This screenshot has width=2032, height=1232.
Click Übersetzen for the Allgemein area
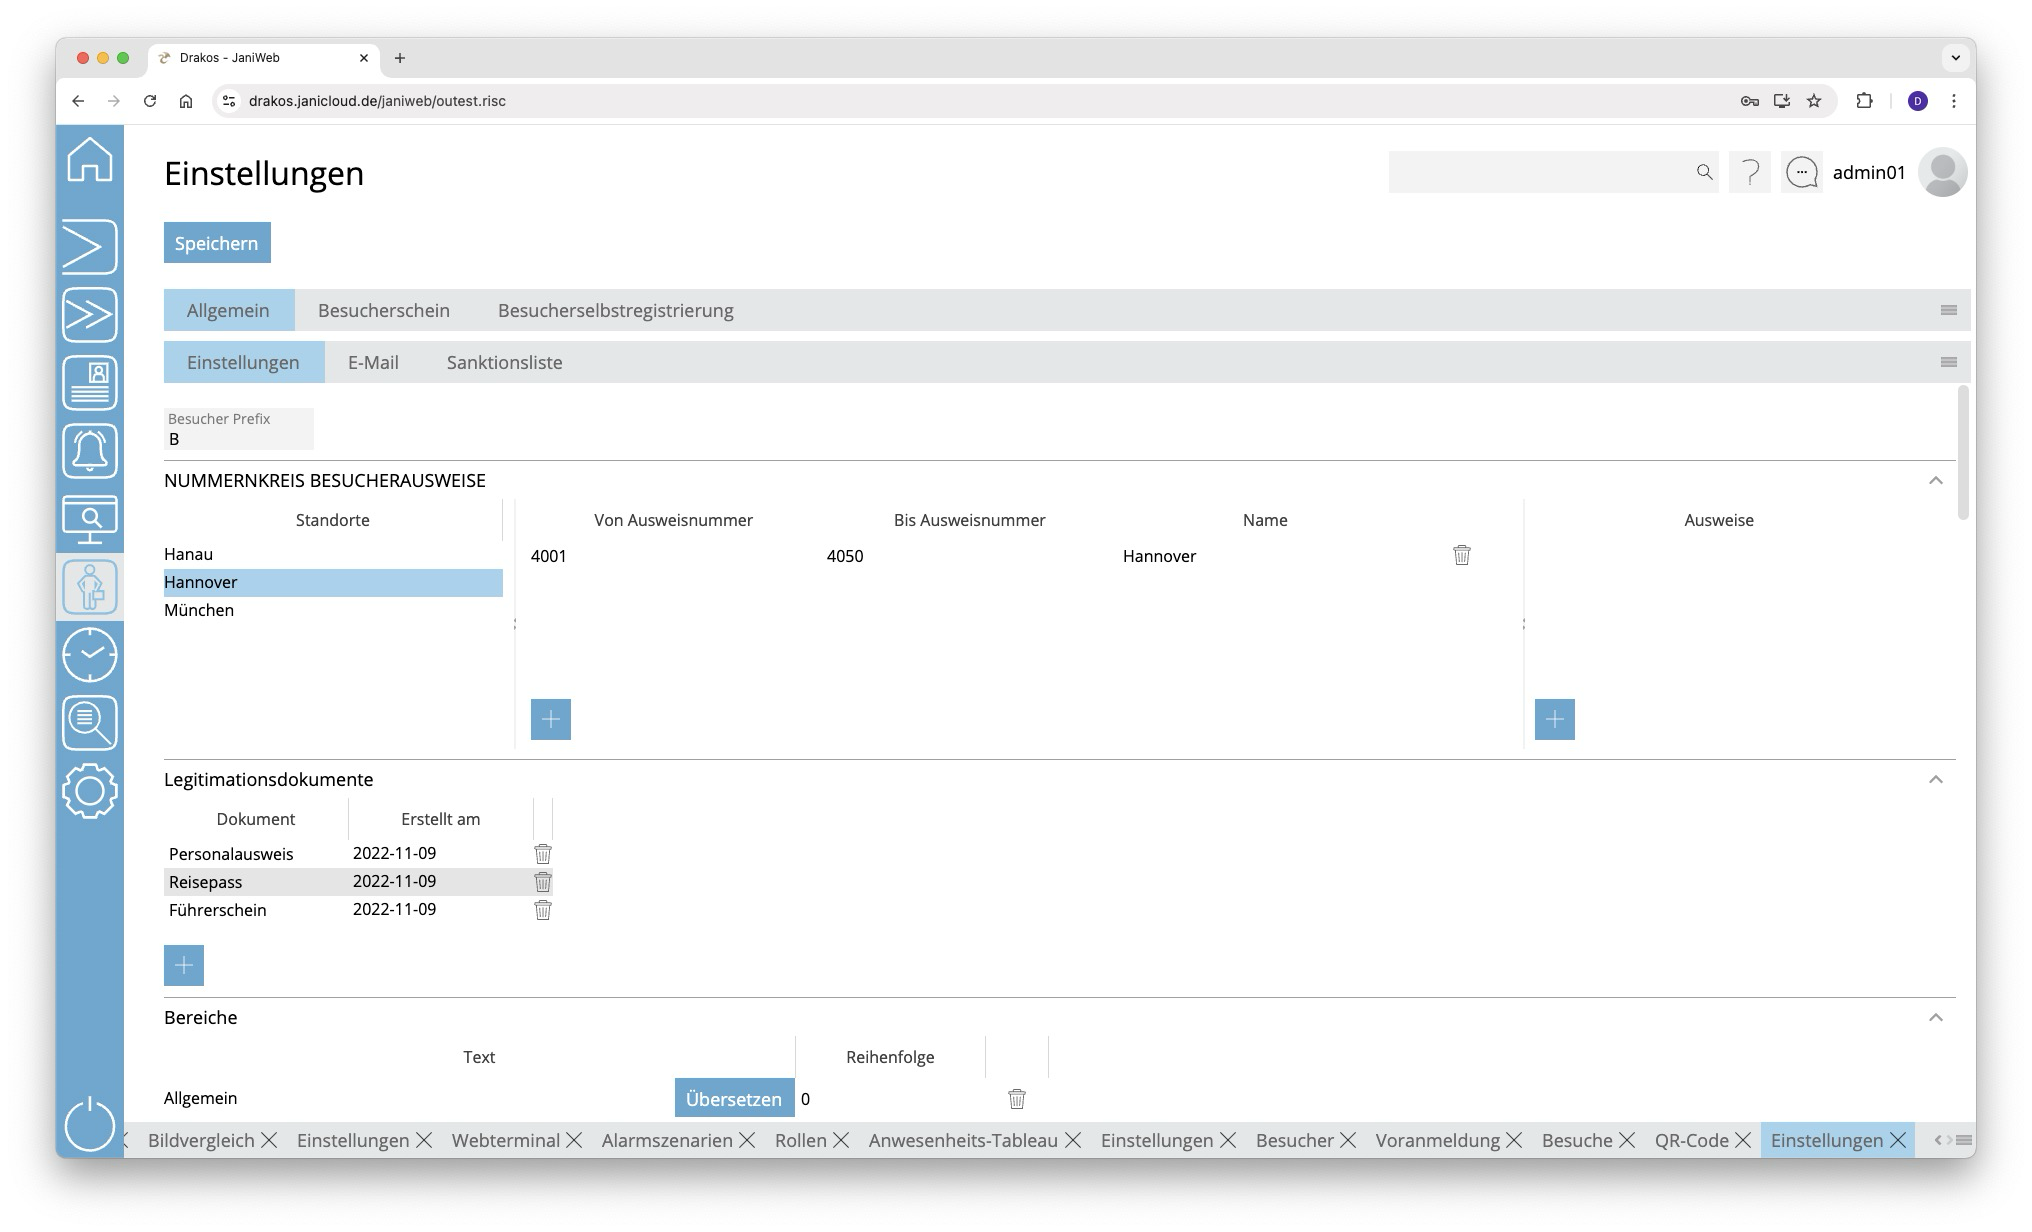tap(734, 1099)
